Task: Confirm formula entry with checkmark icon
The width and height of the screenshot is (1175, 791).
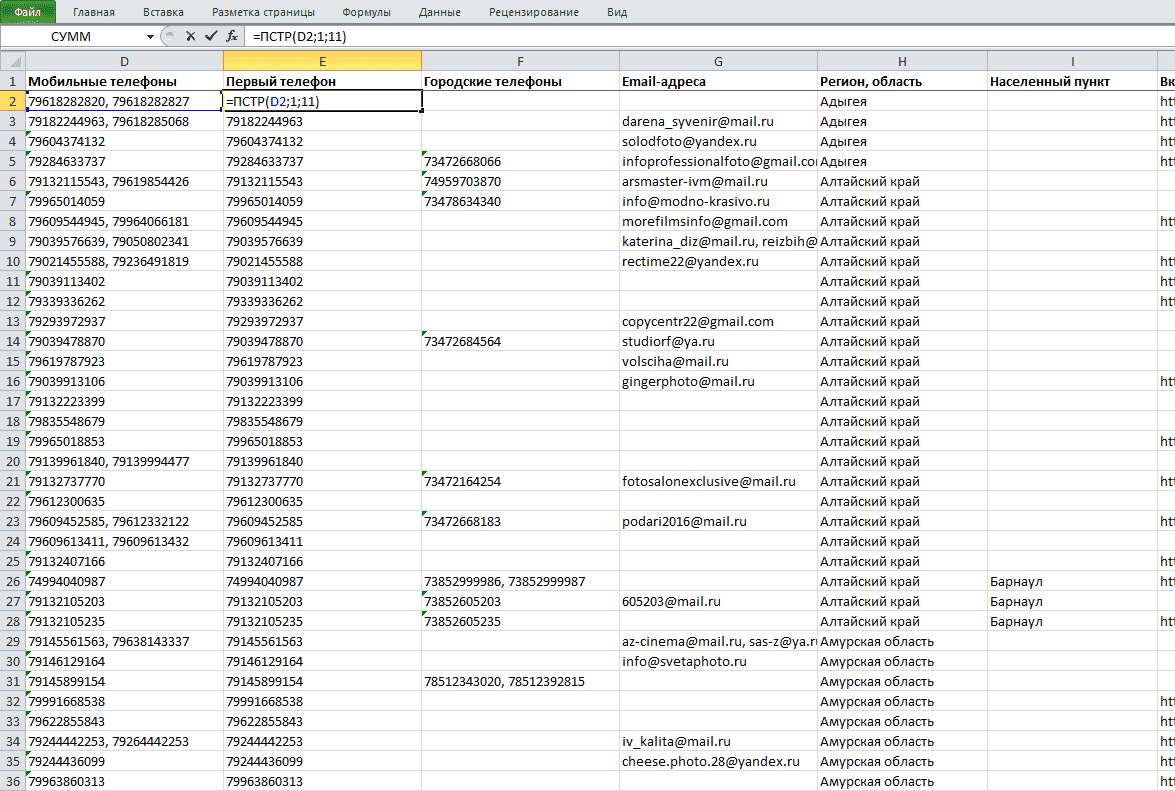Action: tap(211, 36)
